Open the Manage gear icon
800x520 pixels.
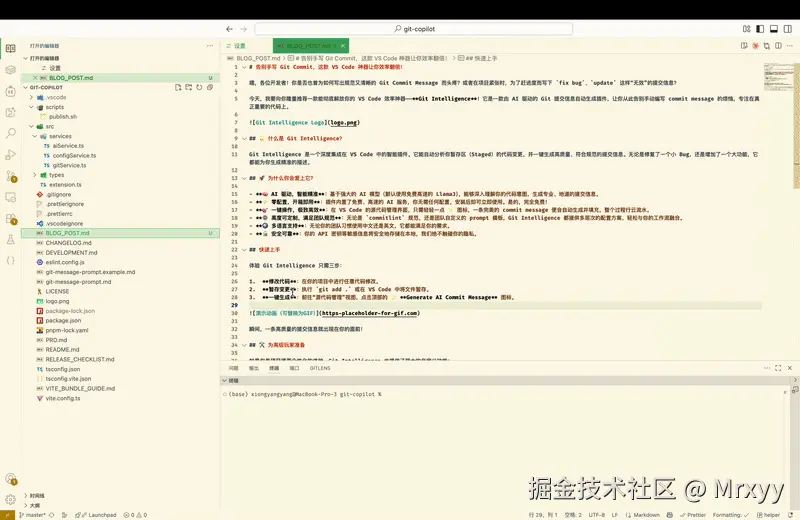[x=10, y=500]
